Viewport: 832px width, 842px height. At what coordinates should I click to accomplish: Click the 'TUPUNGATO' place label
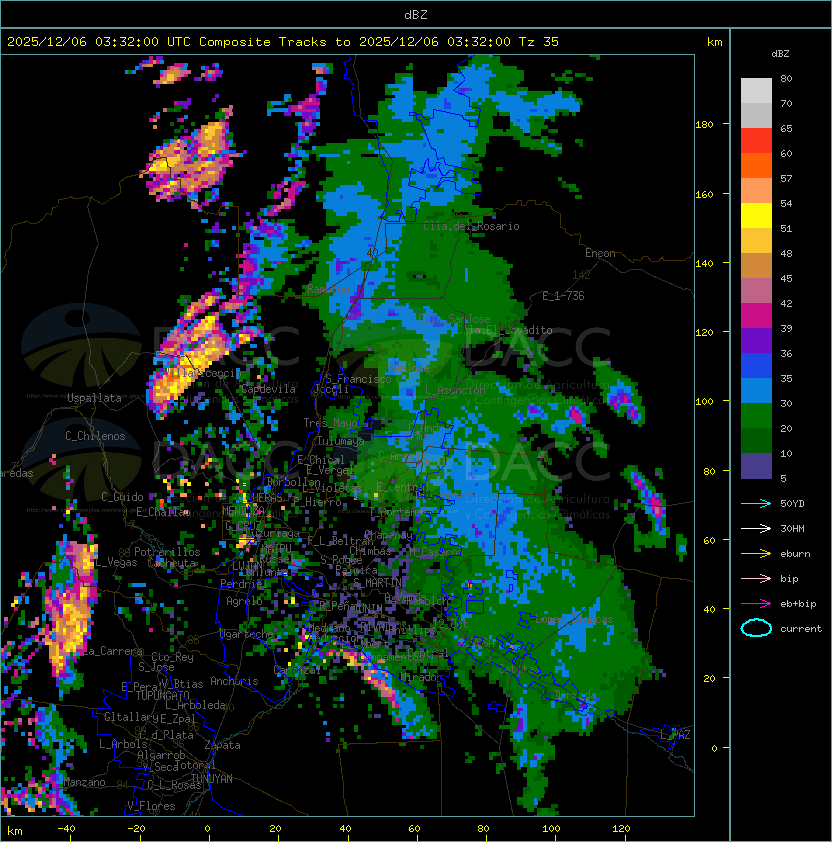pyautogui.click(x=162, y=695)
